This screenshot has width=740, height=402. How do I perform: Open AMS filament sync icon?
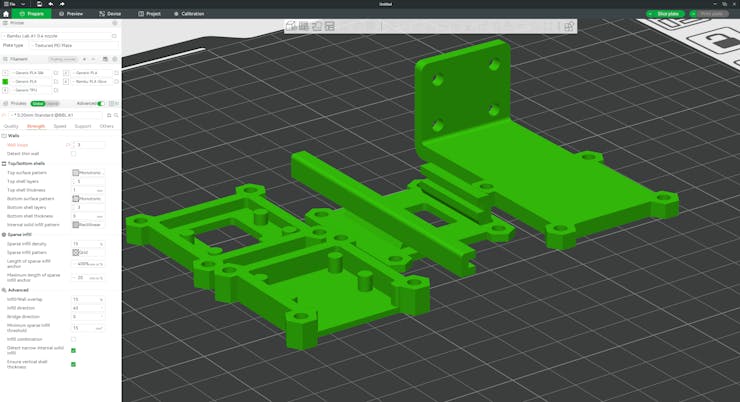point(105,59)
